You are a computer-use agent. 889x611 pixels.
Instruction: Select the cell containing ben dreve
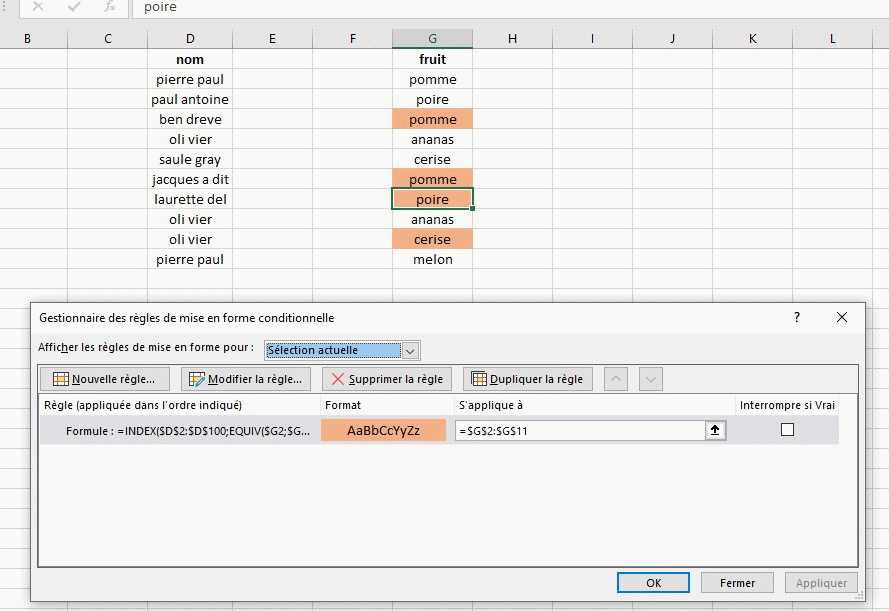[x=190, y=119]
